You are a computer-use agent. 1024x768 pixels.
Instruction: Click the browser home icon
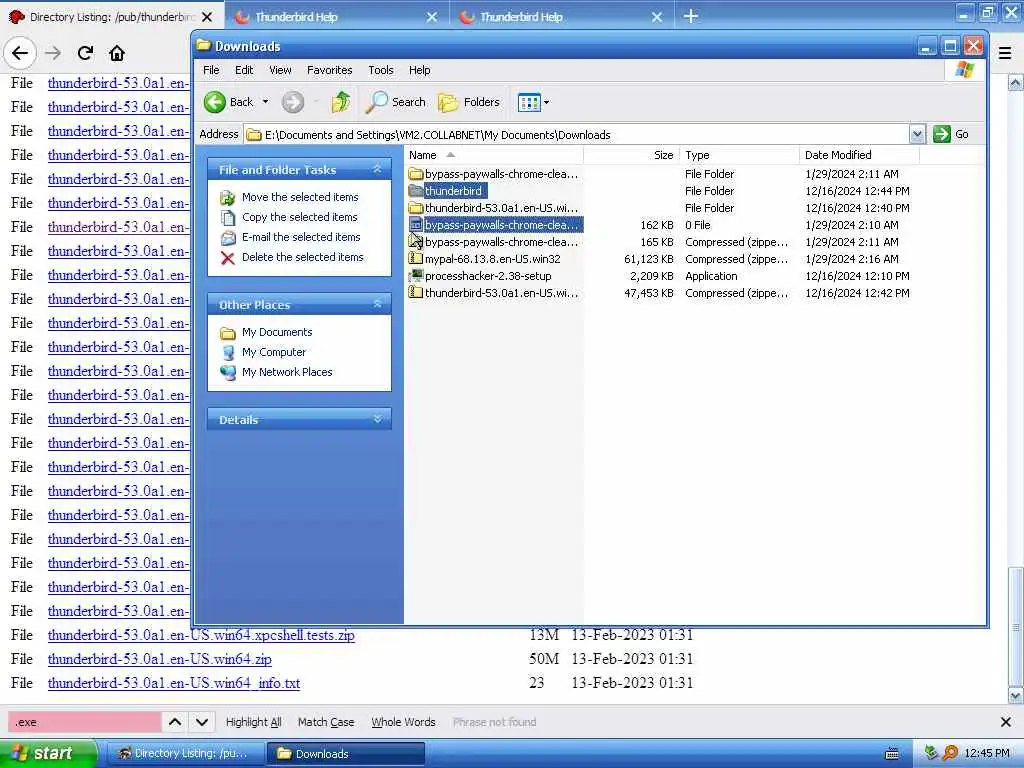point(117,53)
